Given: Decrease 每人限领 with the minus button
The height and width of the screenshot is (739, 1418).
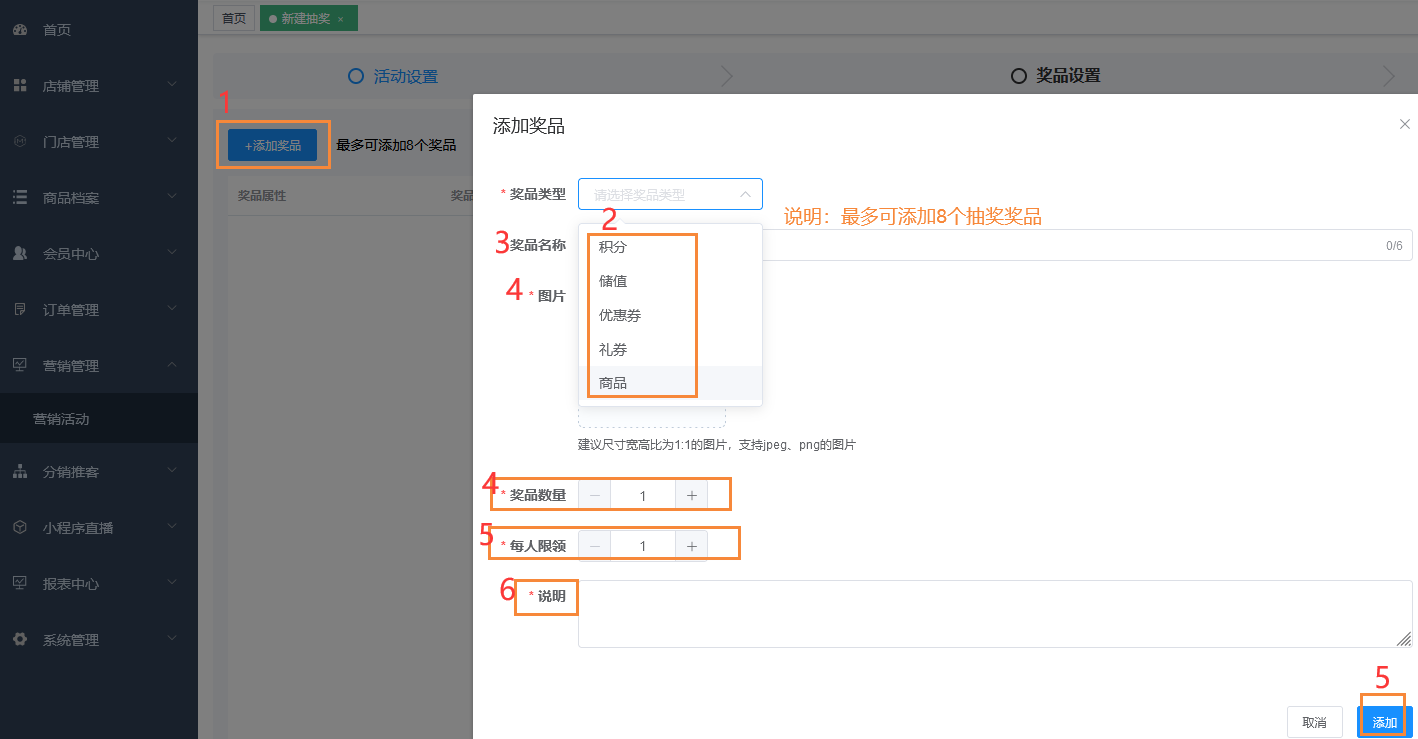Looking at the screenshot, I should [x=595, y=546].
